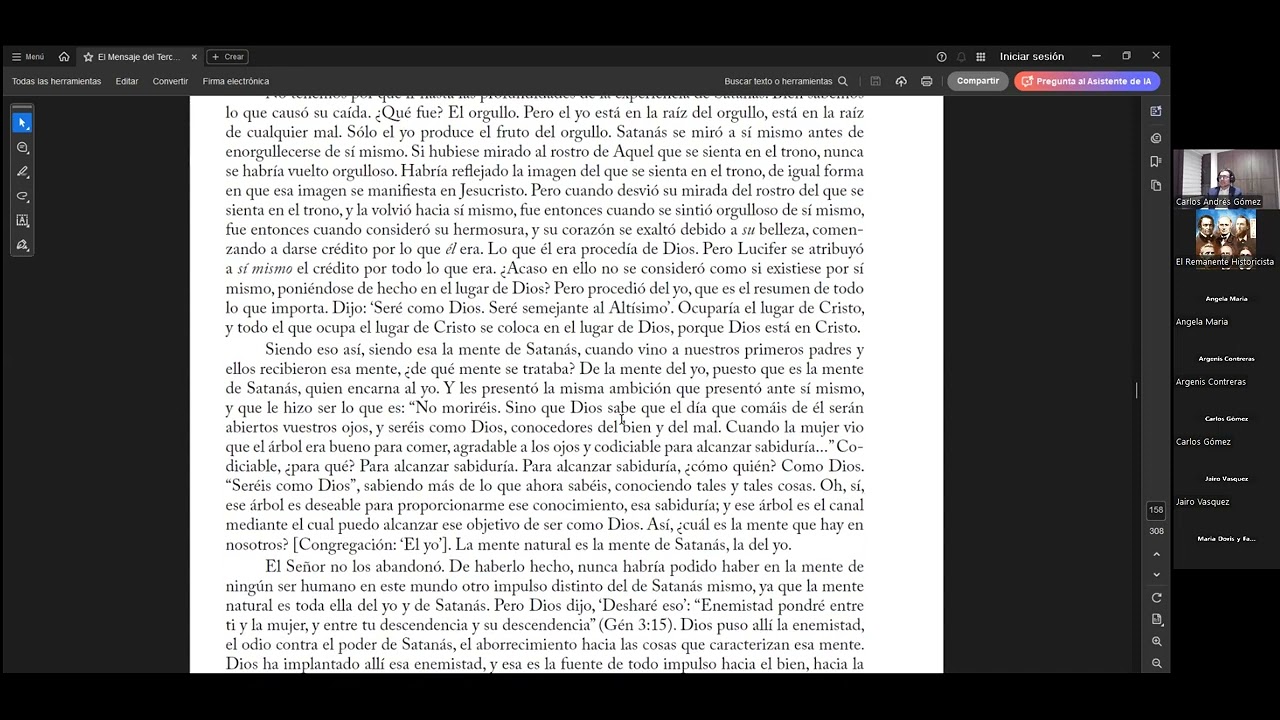Viewport: 1280px width, 720px height.
Task: Select Angela Maria participant tile
Action: (1226, 299)
